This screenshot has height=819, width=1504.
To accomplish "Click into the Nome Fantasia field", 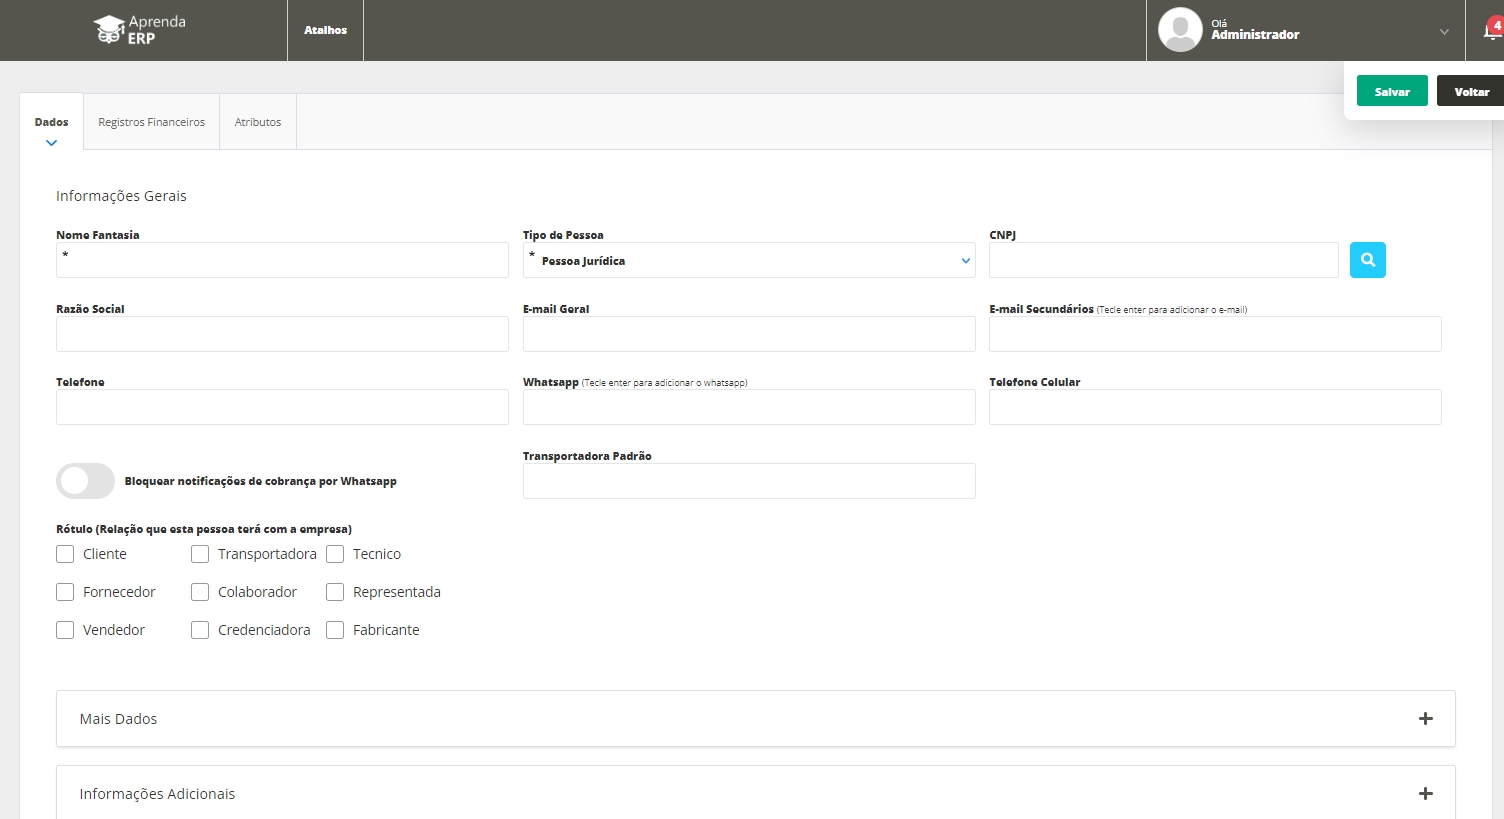I will click(x=282, y=260).
